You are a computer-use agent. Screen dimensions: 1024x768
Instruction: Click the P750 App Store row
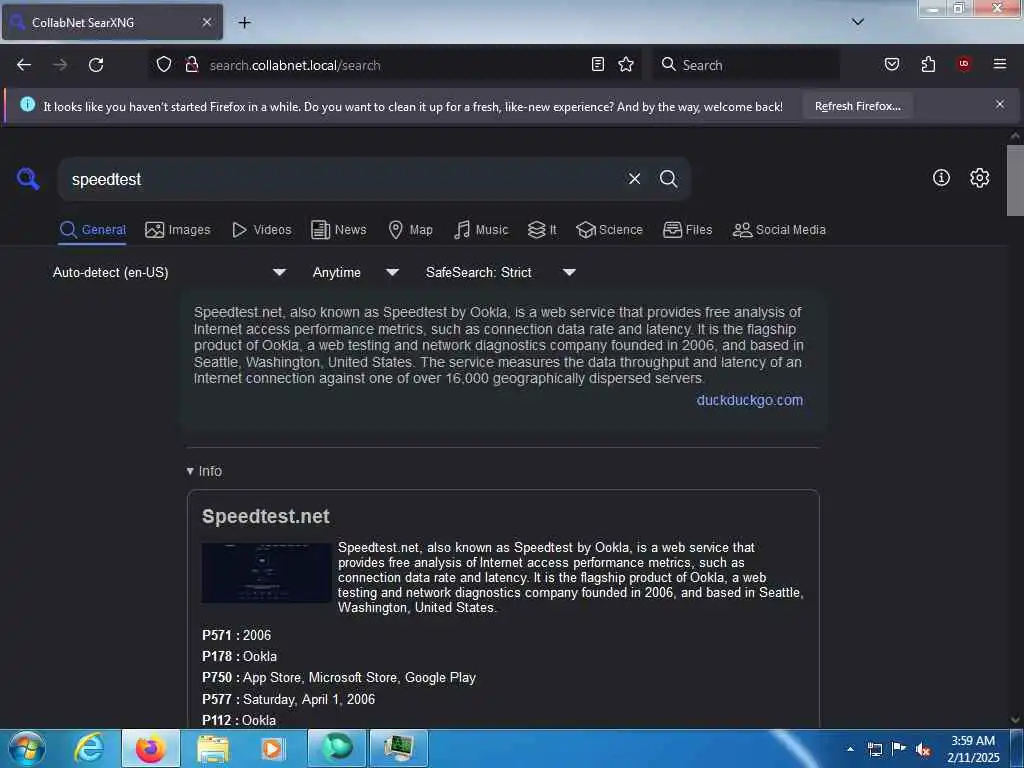[x=338, y=678]
